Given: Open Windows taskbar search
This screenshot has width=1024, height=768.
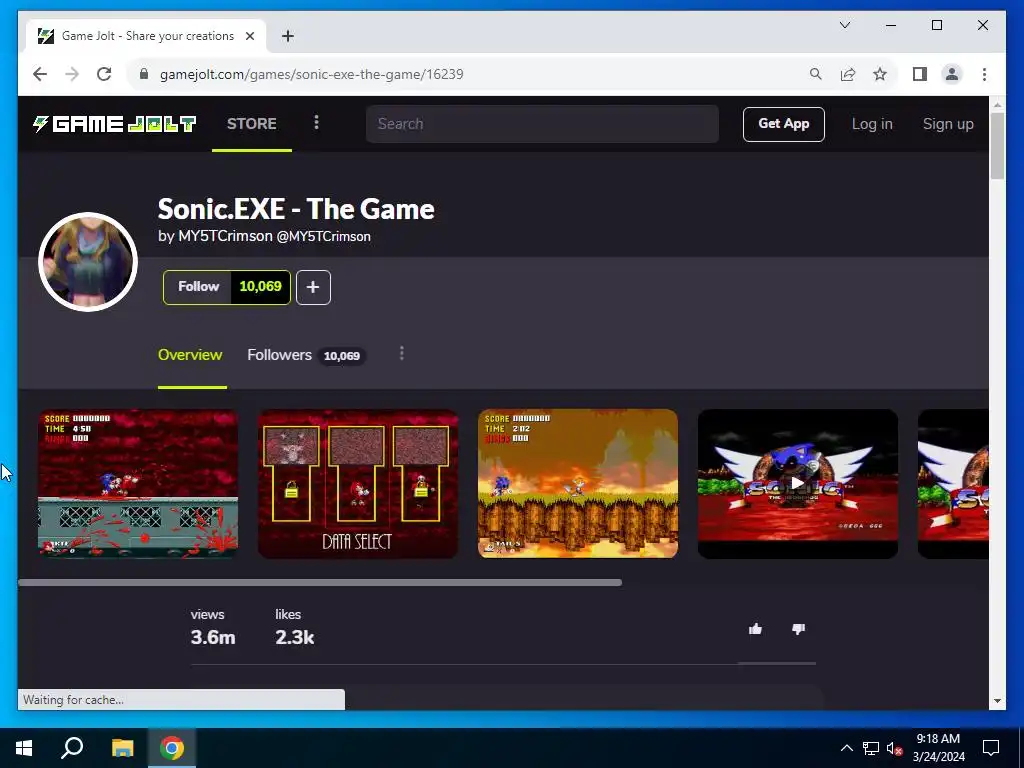Looking at the screenshot, I should pos(72,748).
